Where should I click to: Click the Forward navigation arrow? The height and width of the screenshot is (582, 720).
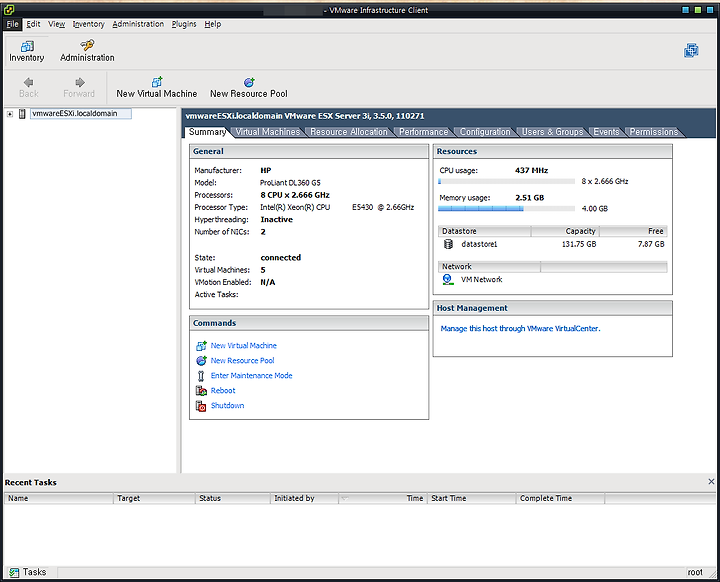click(x=80, y=82)
